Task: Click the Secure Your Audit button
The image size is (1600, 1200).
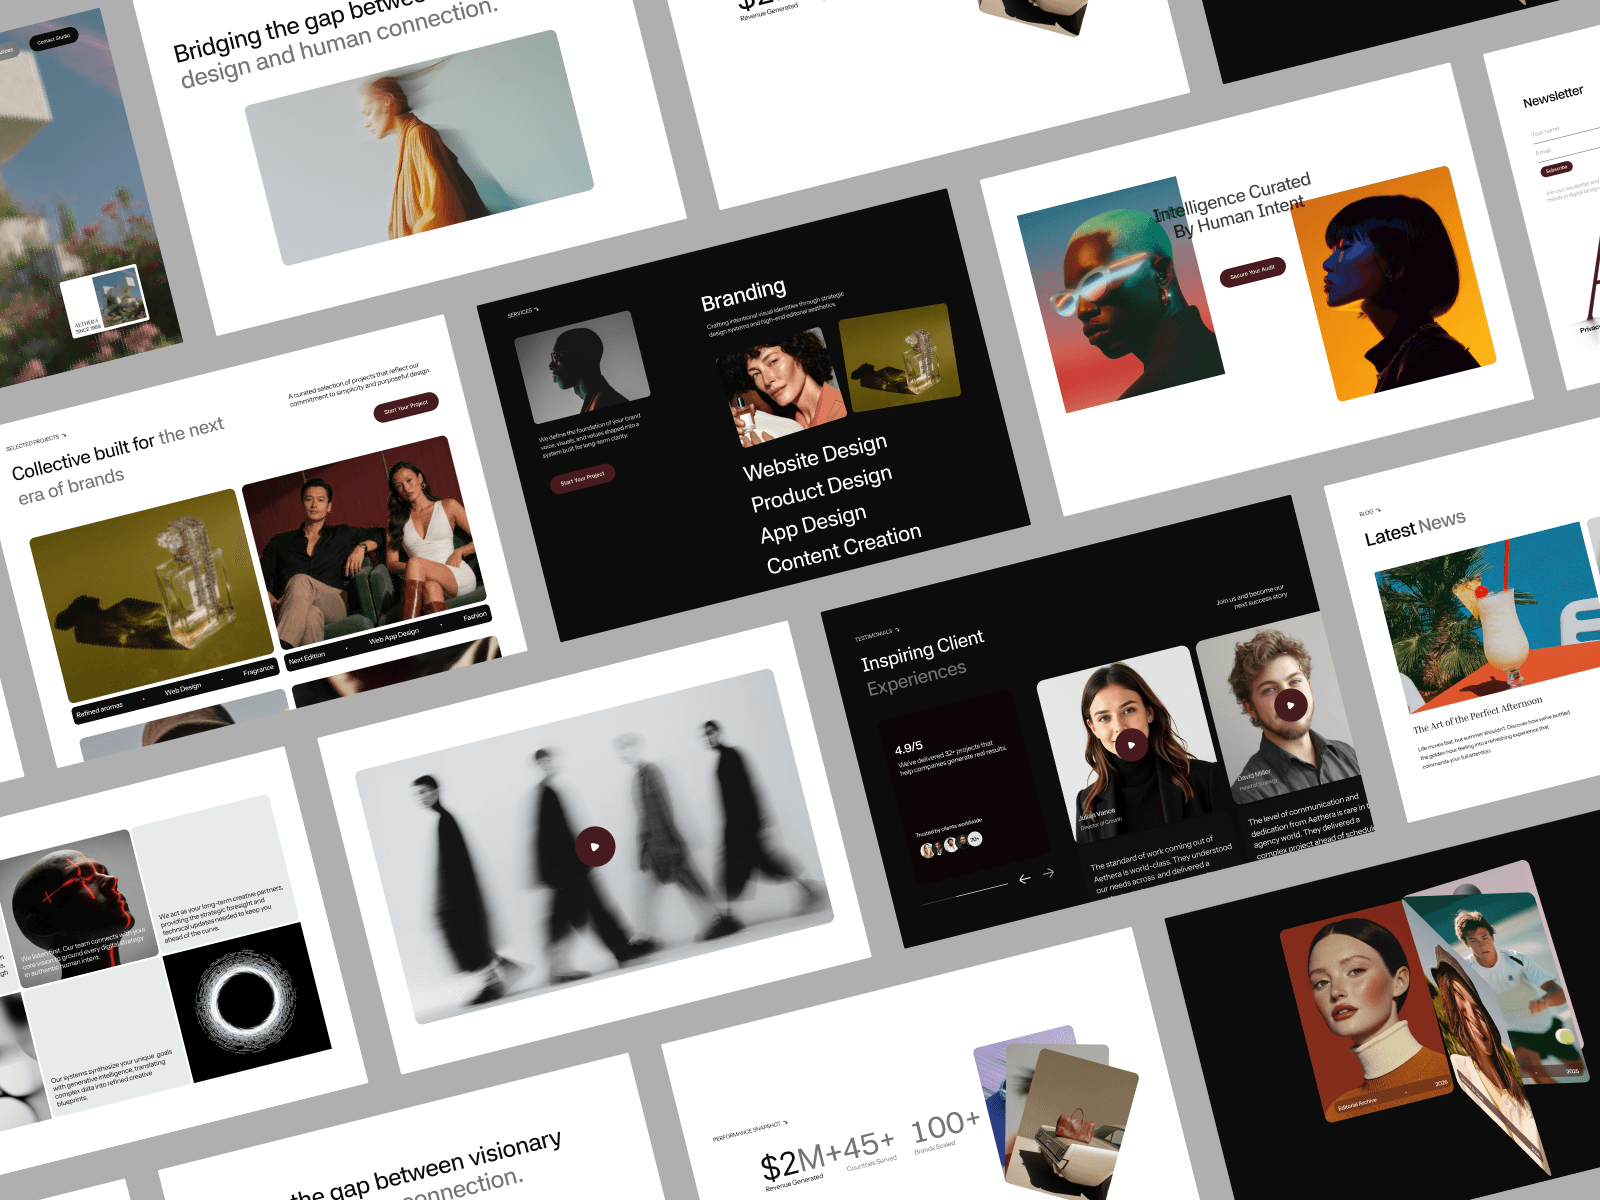Action: click(x=1252, y=271)
